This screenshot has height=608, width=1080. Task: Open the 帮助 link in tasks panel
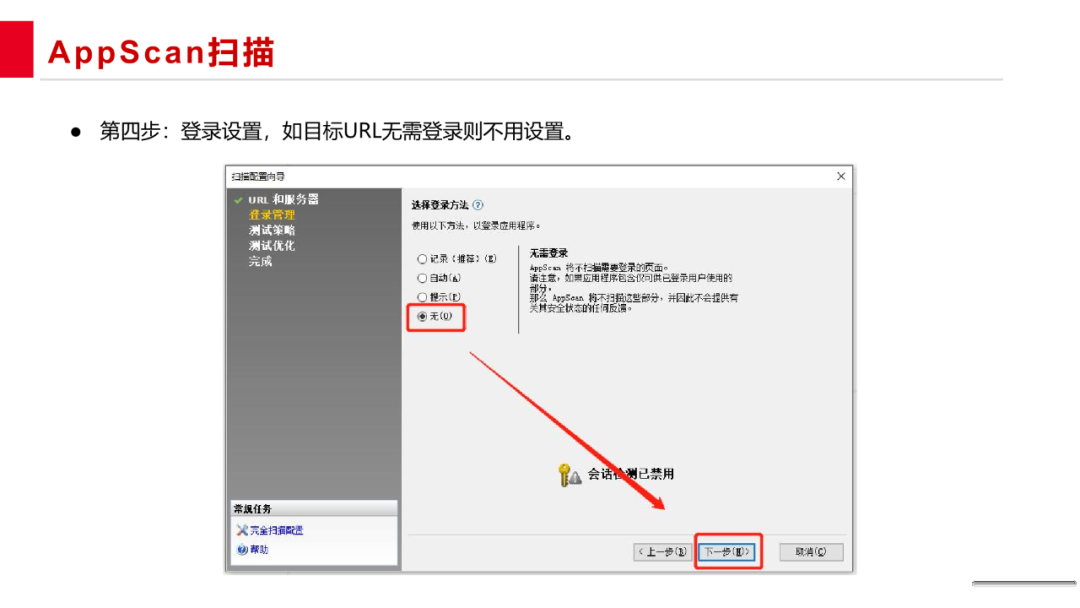pos(259,549)
